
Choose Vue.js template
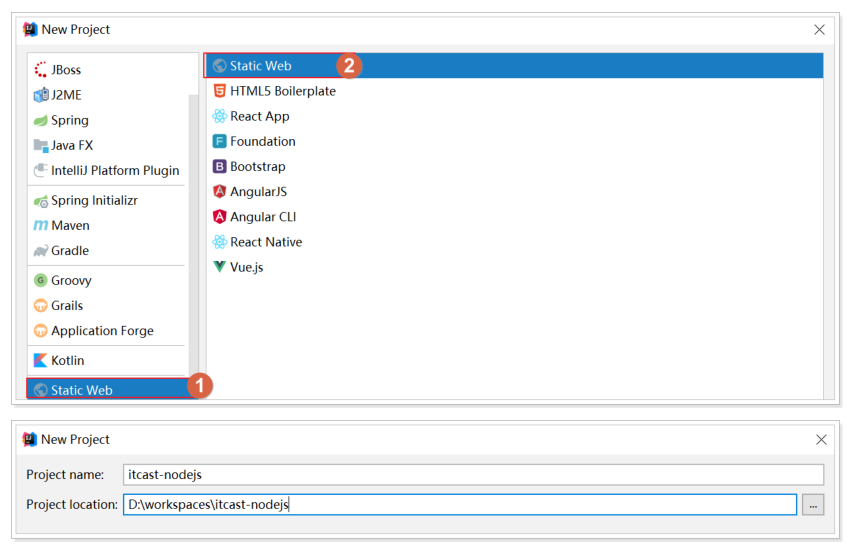pyautogui.click(x=513, y=267)
